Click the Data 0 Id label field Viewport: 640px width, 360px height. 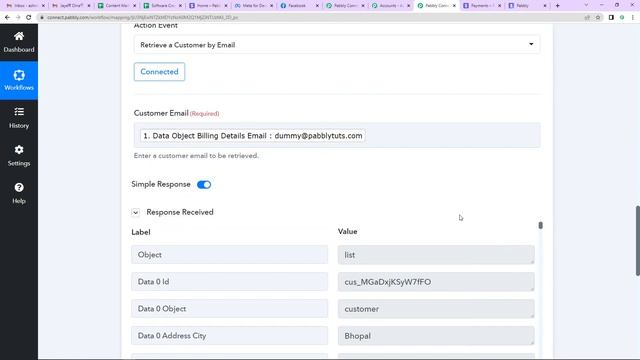229,282
